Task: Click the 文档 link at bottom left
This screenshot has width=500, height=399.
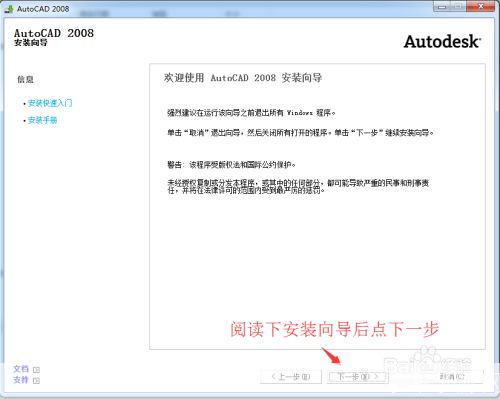Action: (21, 369)
